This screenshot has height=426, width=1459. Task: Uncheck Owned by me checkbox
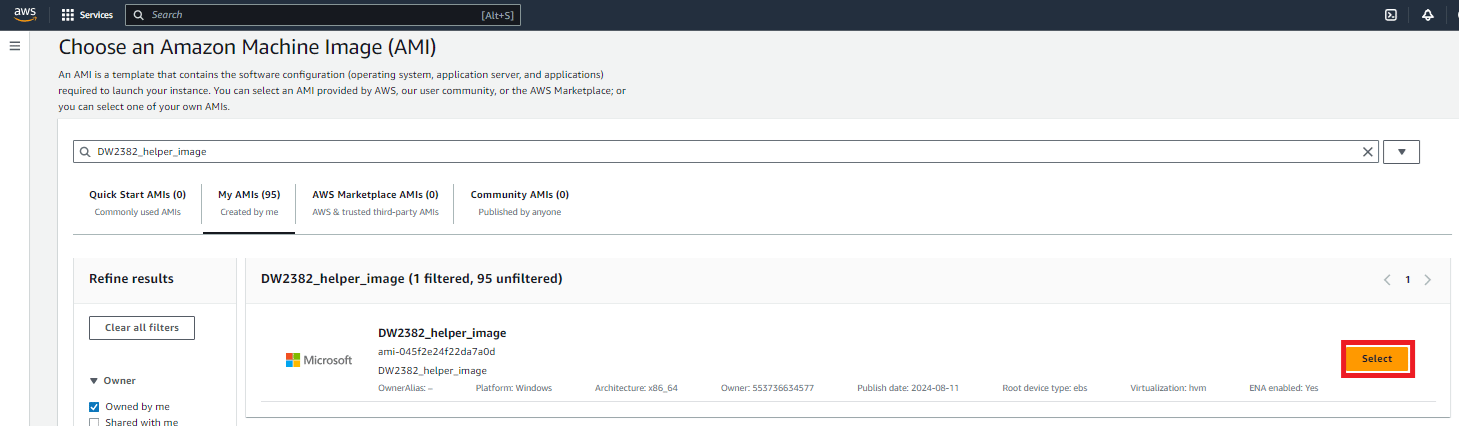(x=95, y=407)
